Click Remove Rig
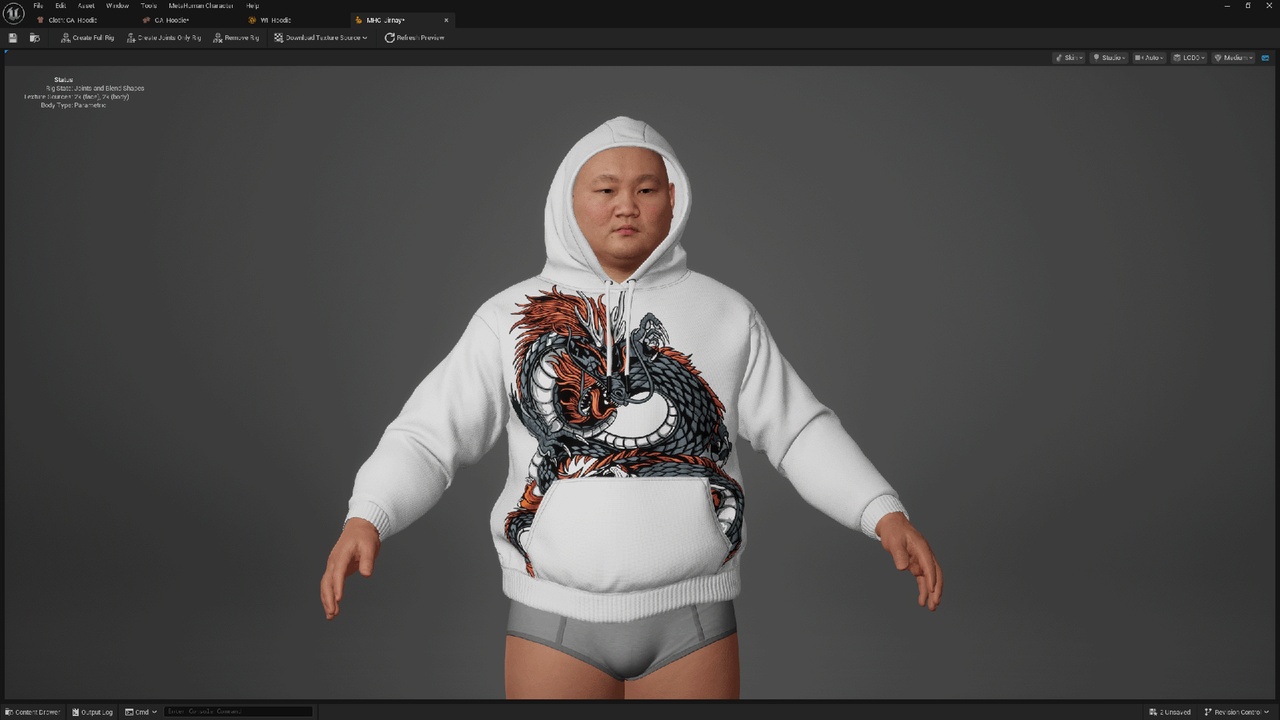This screenshot has height=720, width=1280. [x=236, y=38]
